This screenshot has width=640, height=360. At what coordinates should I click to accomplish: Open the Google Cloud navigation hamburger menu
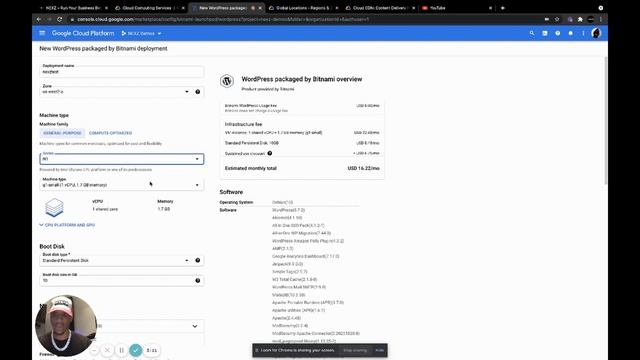click(42, 33)
